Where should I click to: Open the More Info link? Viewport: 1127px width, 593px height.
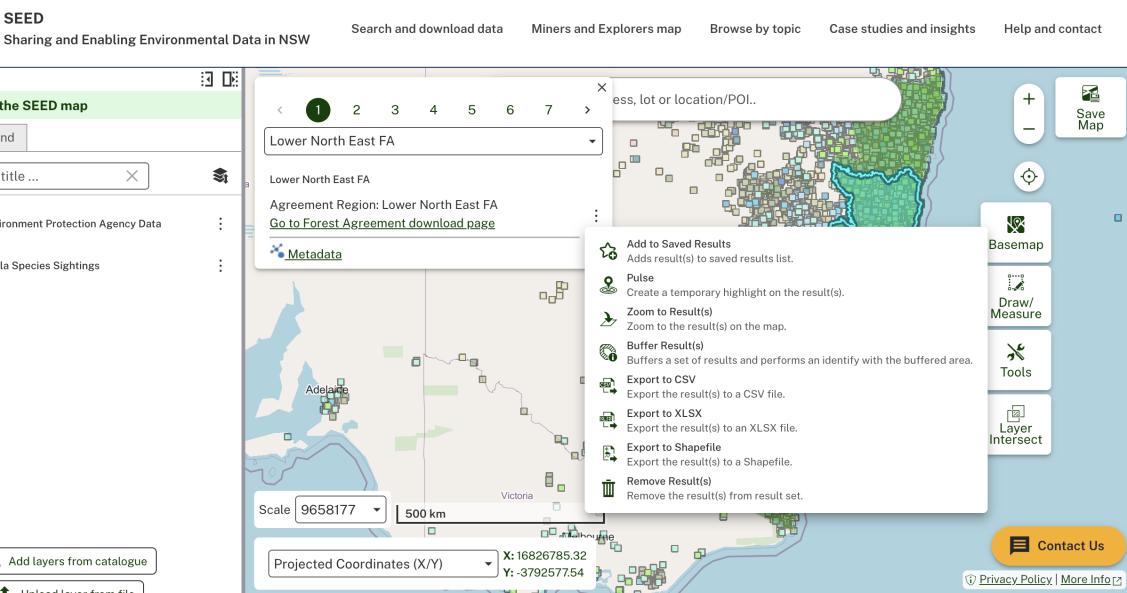pyautogui.click(x=1085, y=579)
